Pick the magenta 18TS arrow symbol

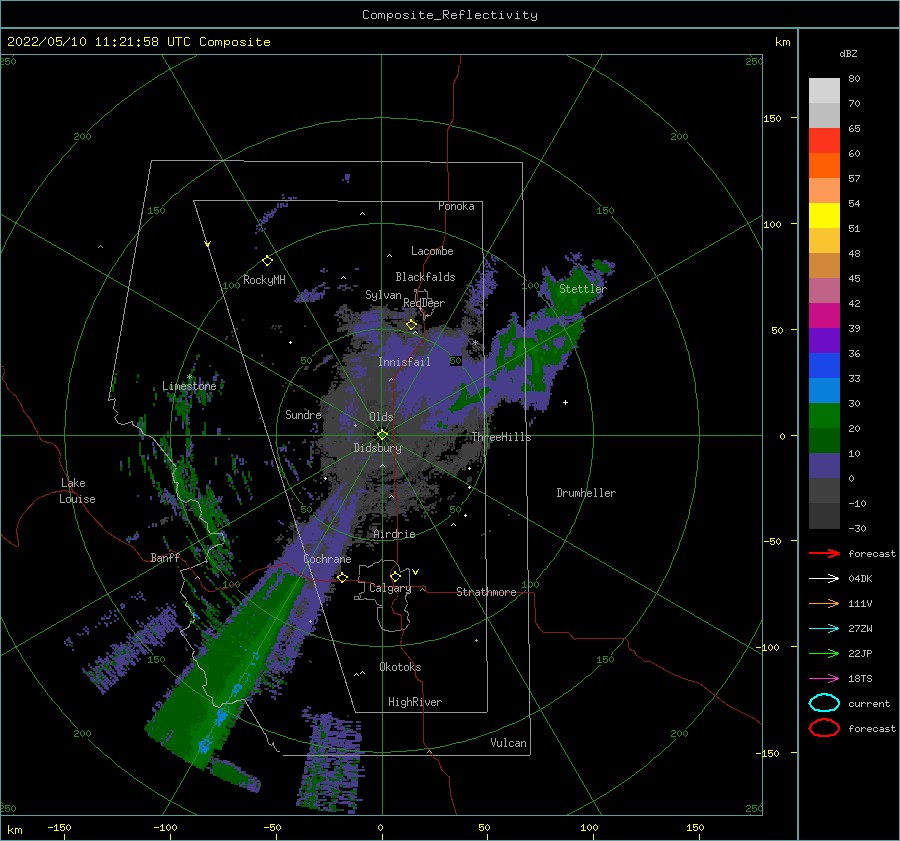pyautogui.click(x=824, y=679)
